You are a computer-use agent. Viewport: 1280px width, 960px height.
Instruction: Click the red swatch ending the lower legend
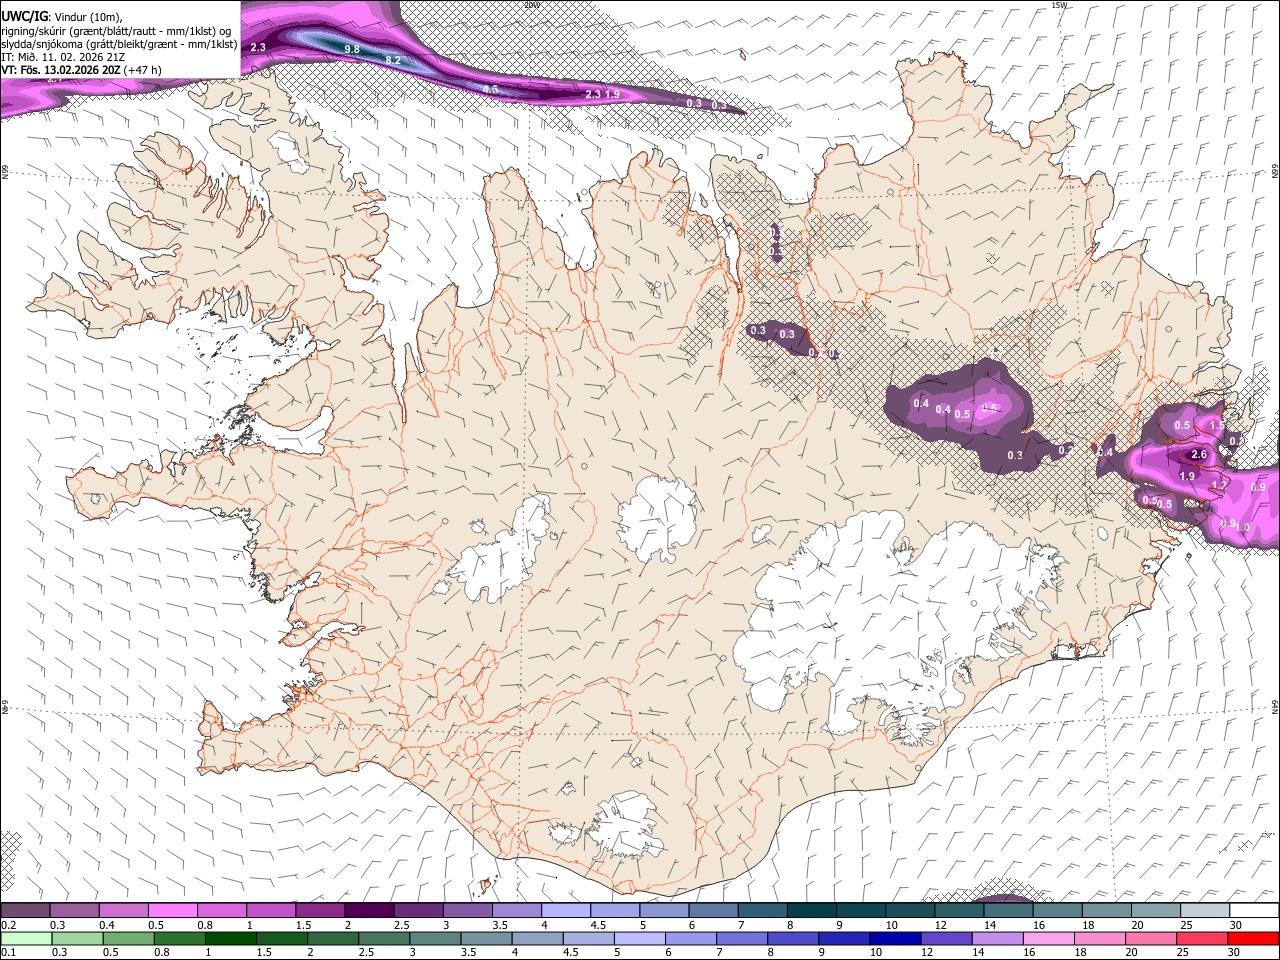[x=1253, y=938]
